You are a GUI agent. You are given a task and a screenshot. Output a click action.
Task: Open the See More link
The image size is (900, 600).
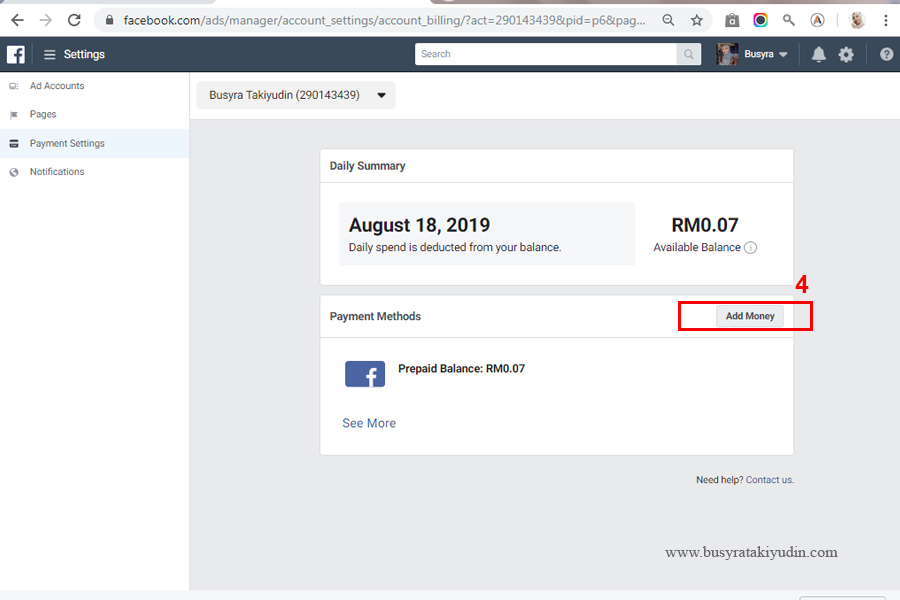368,423
